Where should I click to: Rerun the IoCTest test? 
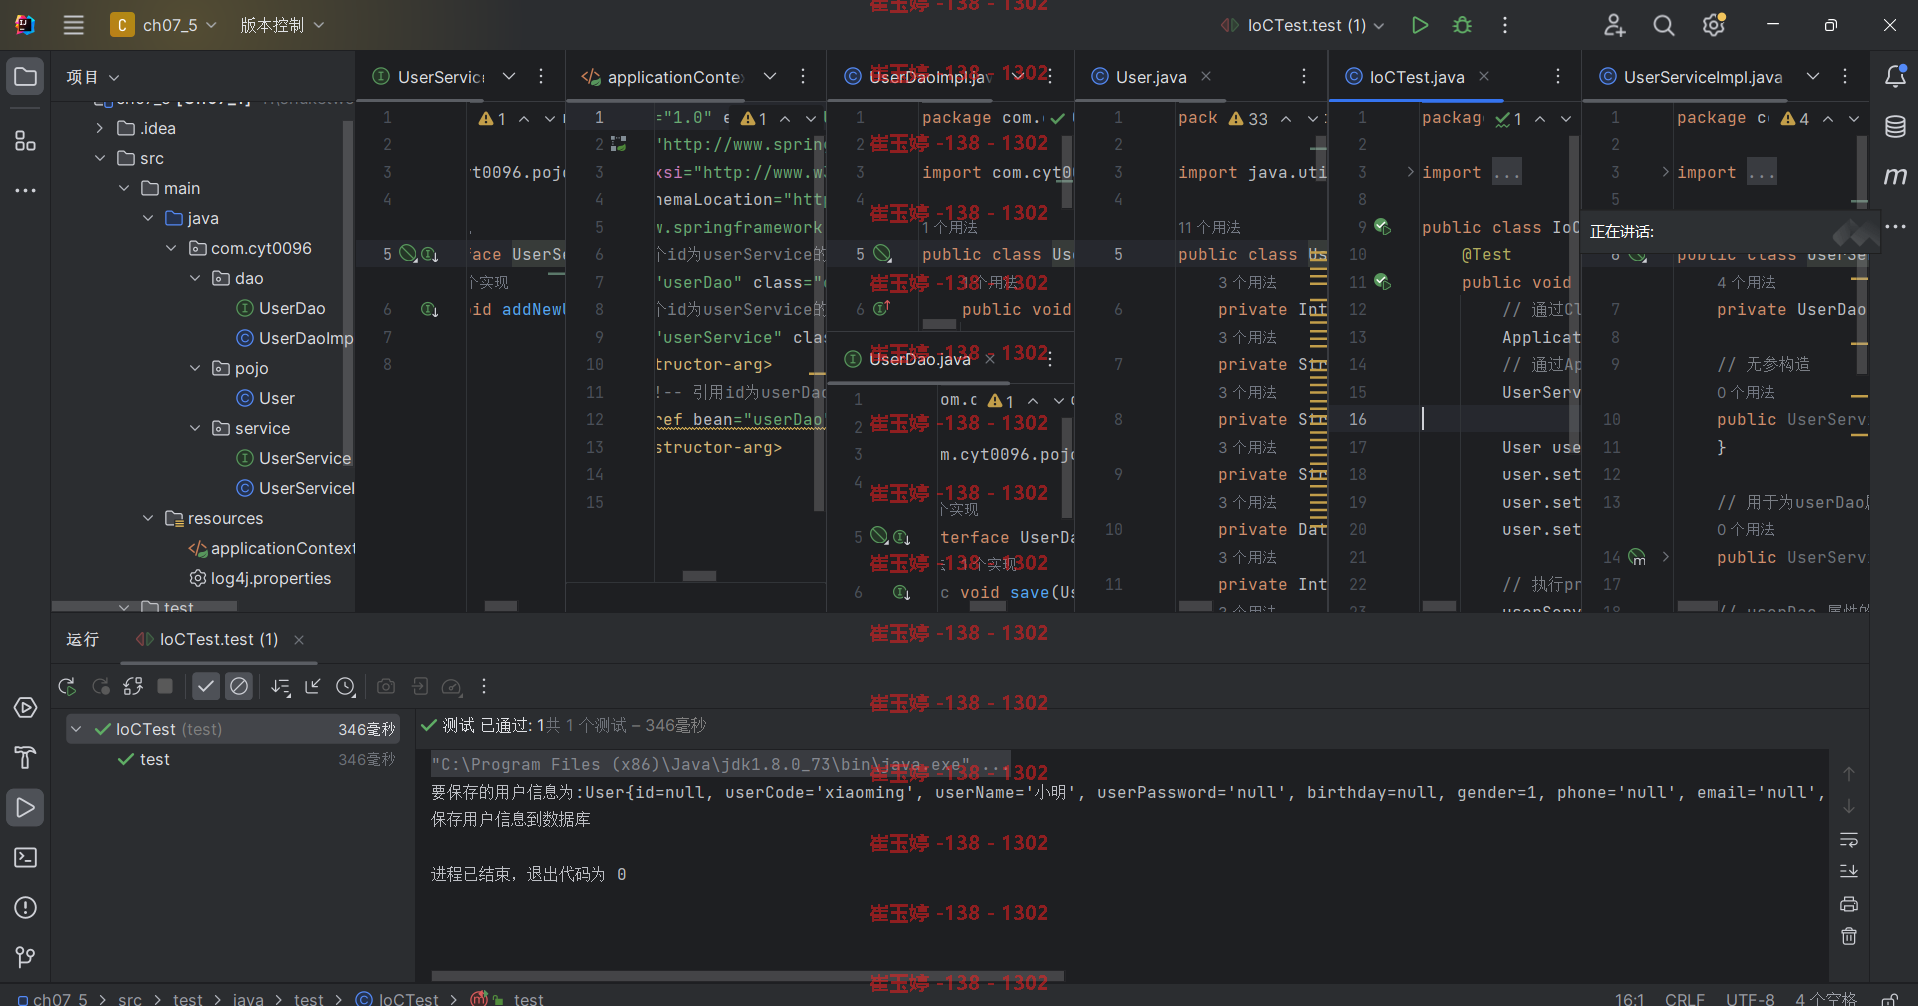point(67,686)
